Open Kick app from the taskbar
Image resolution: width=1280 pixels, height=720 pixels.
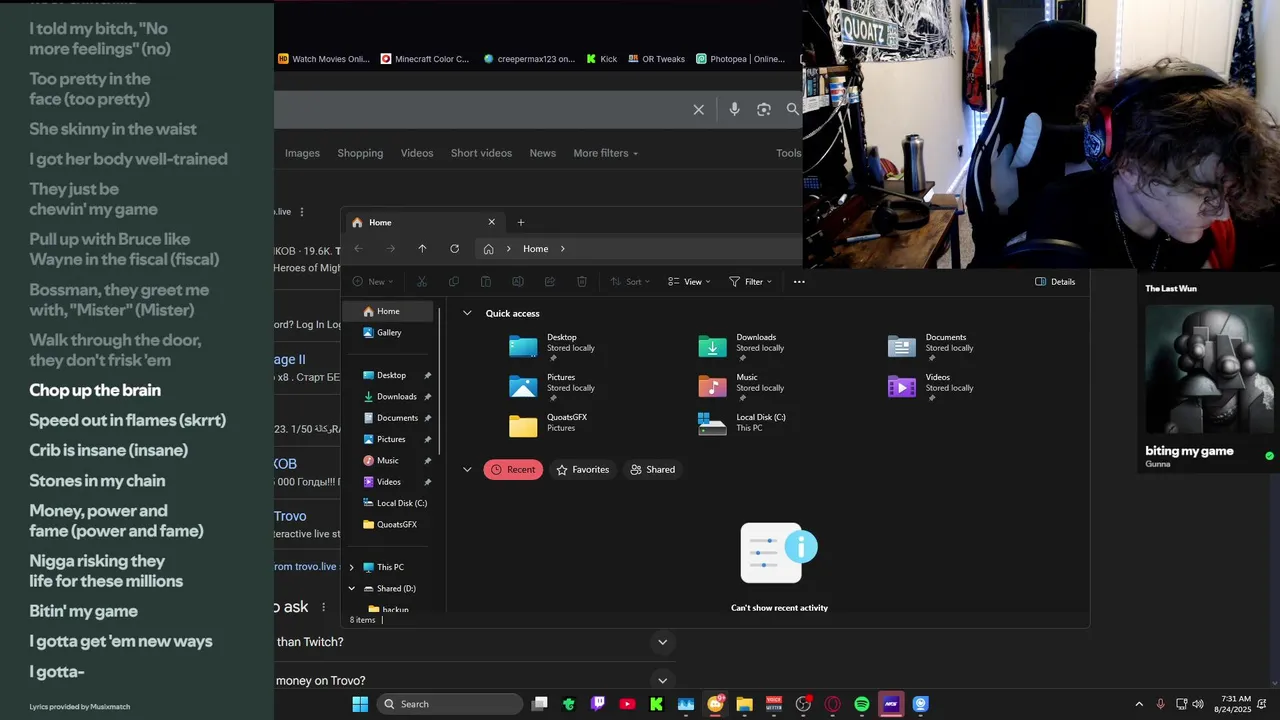(x=656, y=704)
